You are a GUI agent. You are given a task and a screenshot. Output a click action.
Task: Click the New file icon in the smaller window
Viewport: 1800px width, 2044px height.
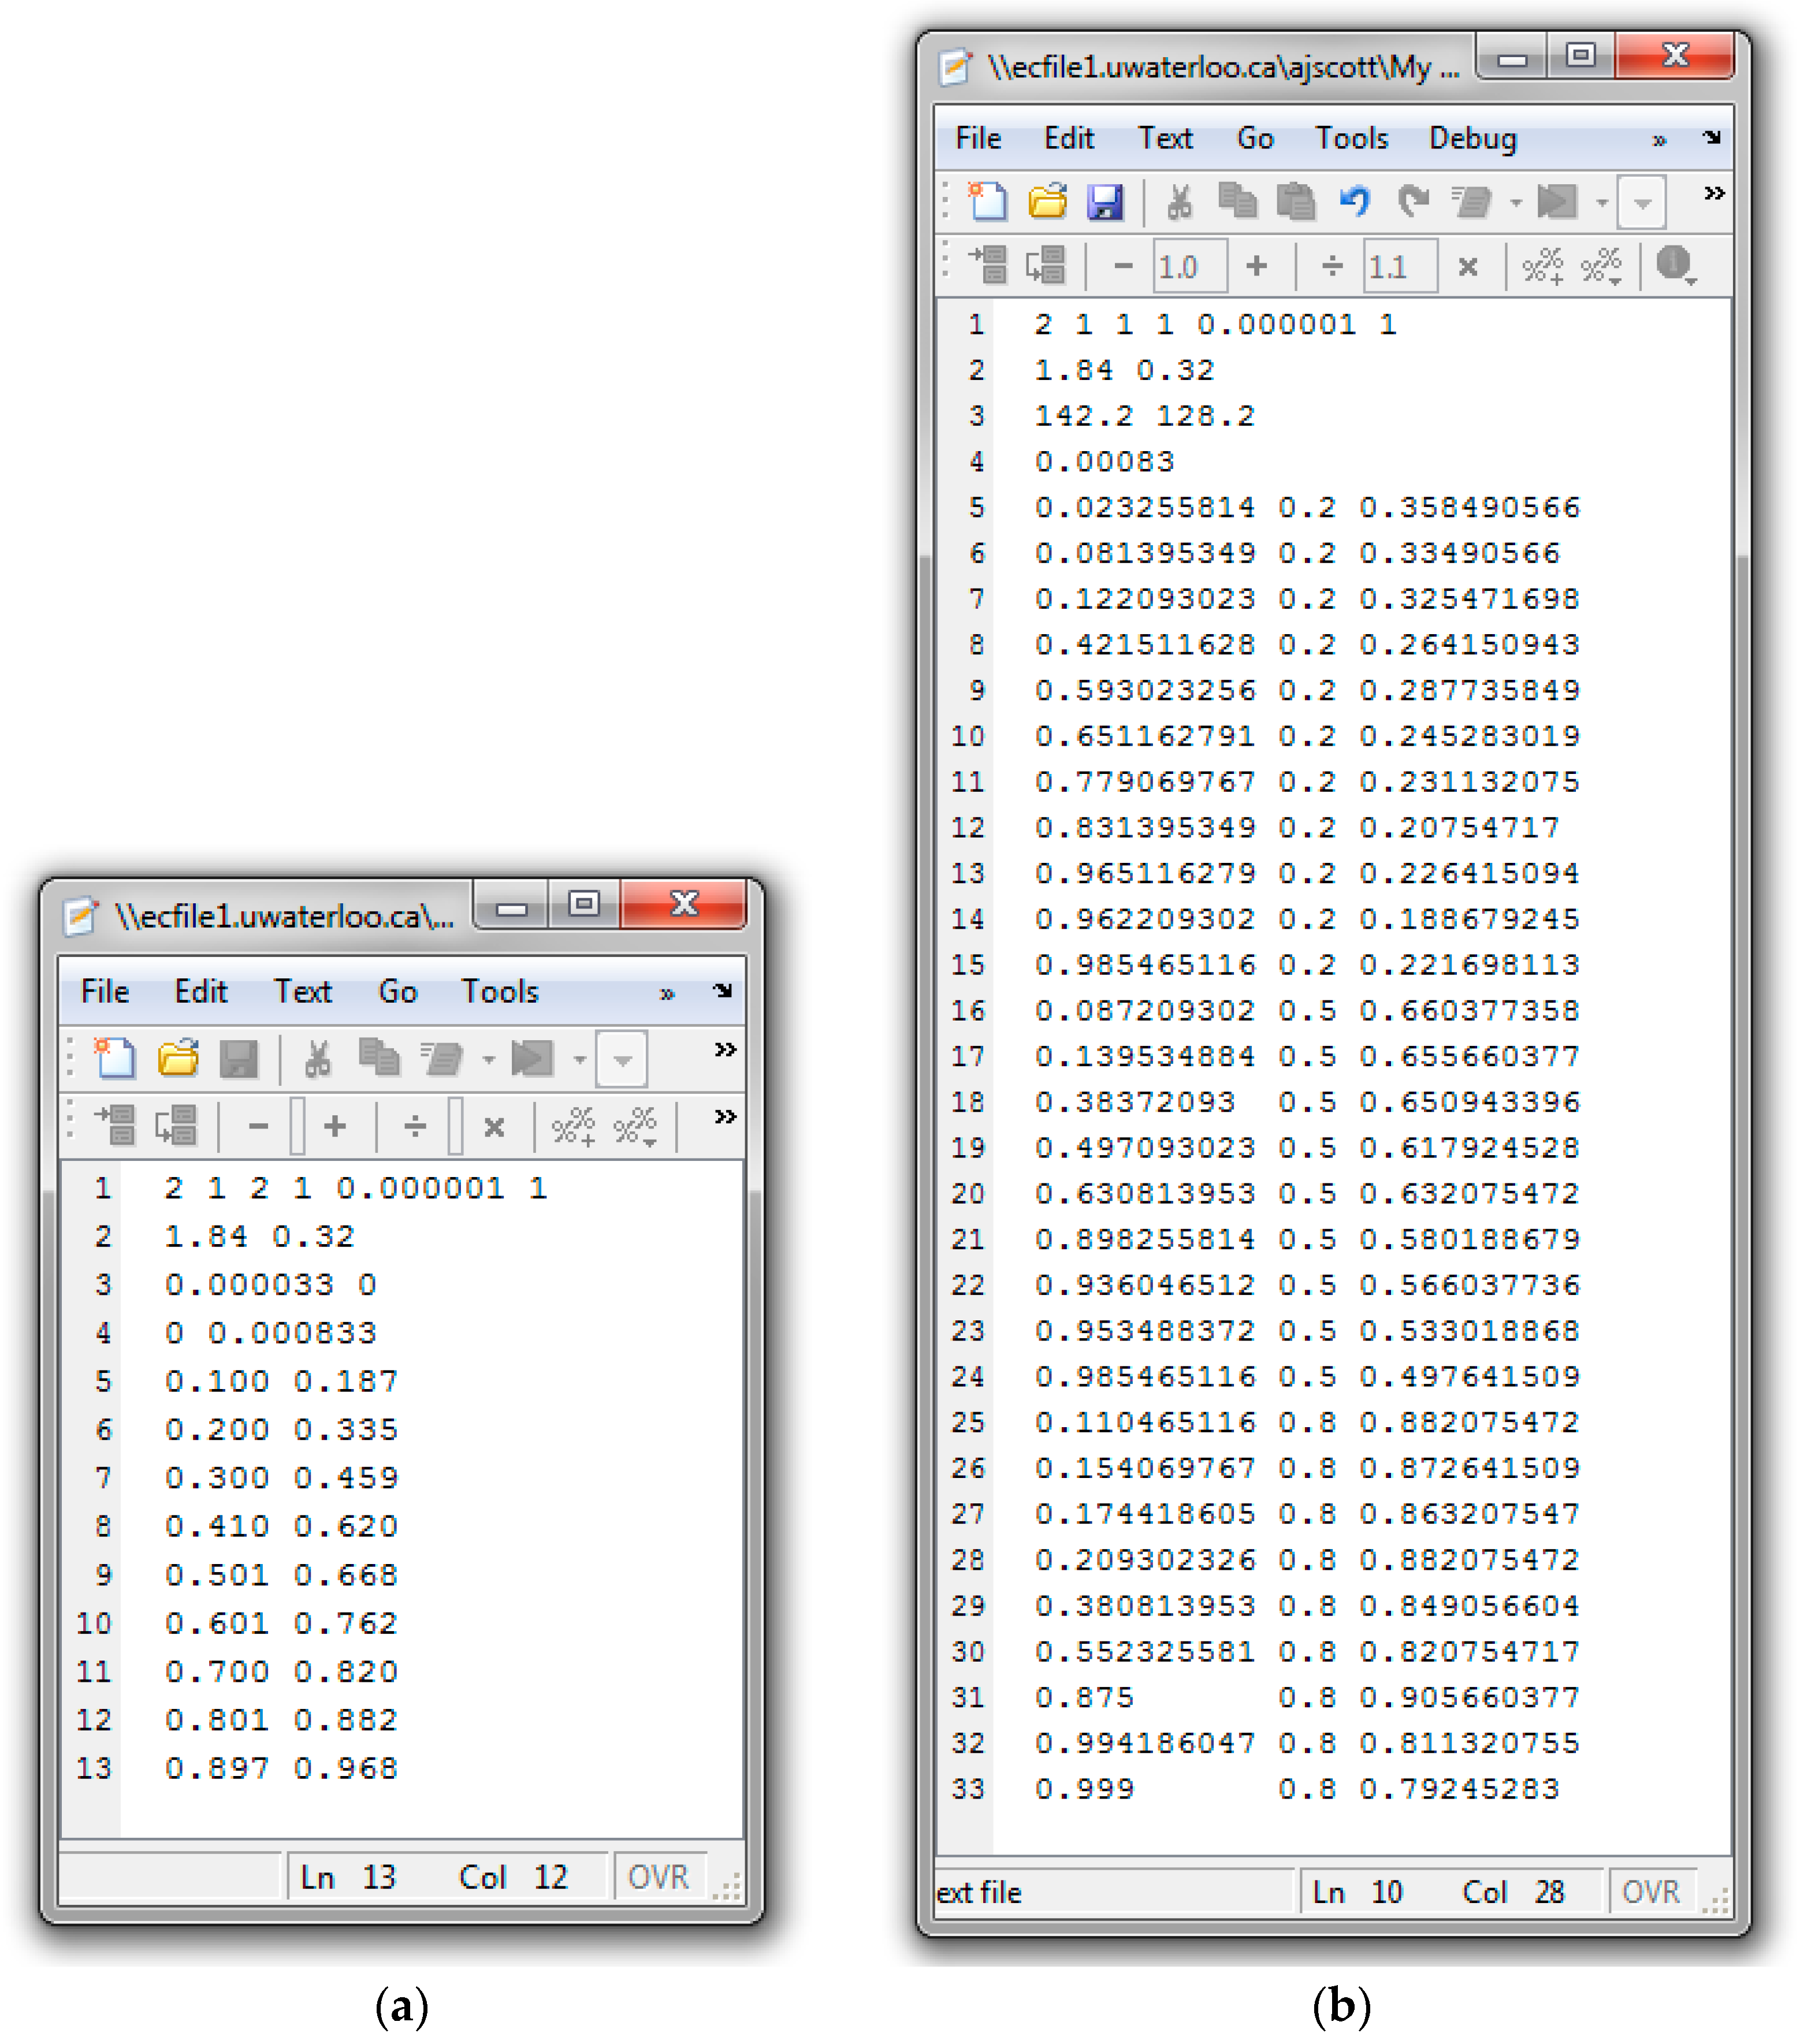pyautogui.click(x=115, y=1058)
